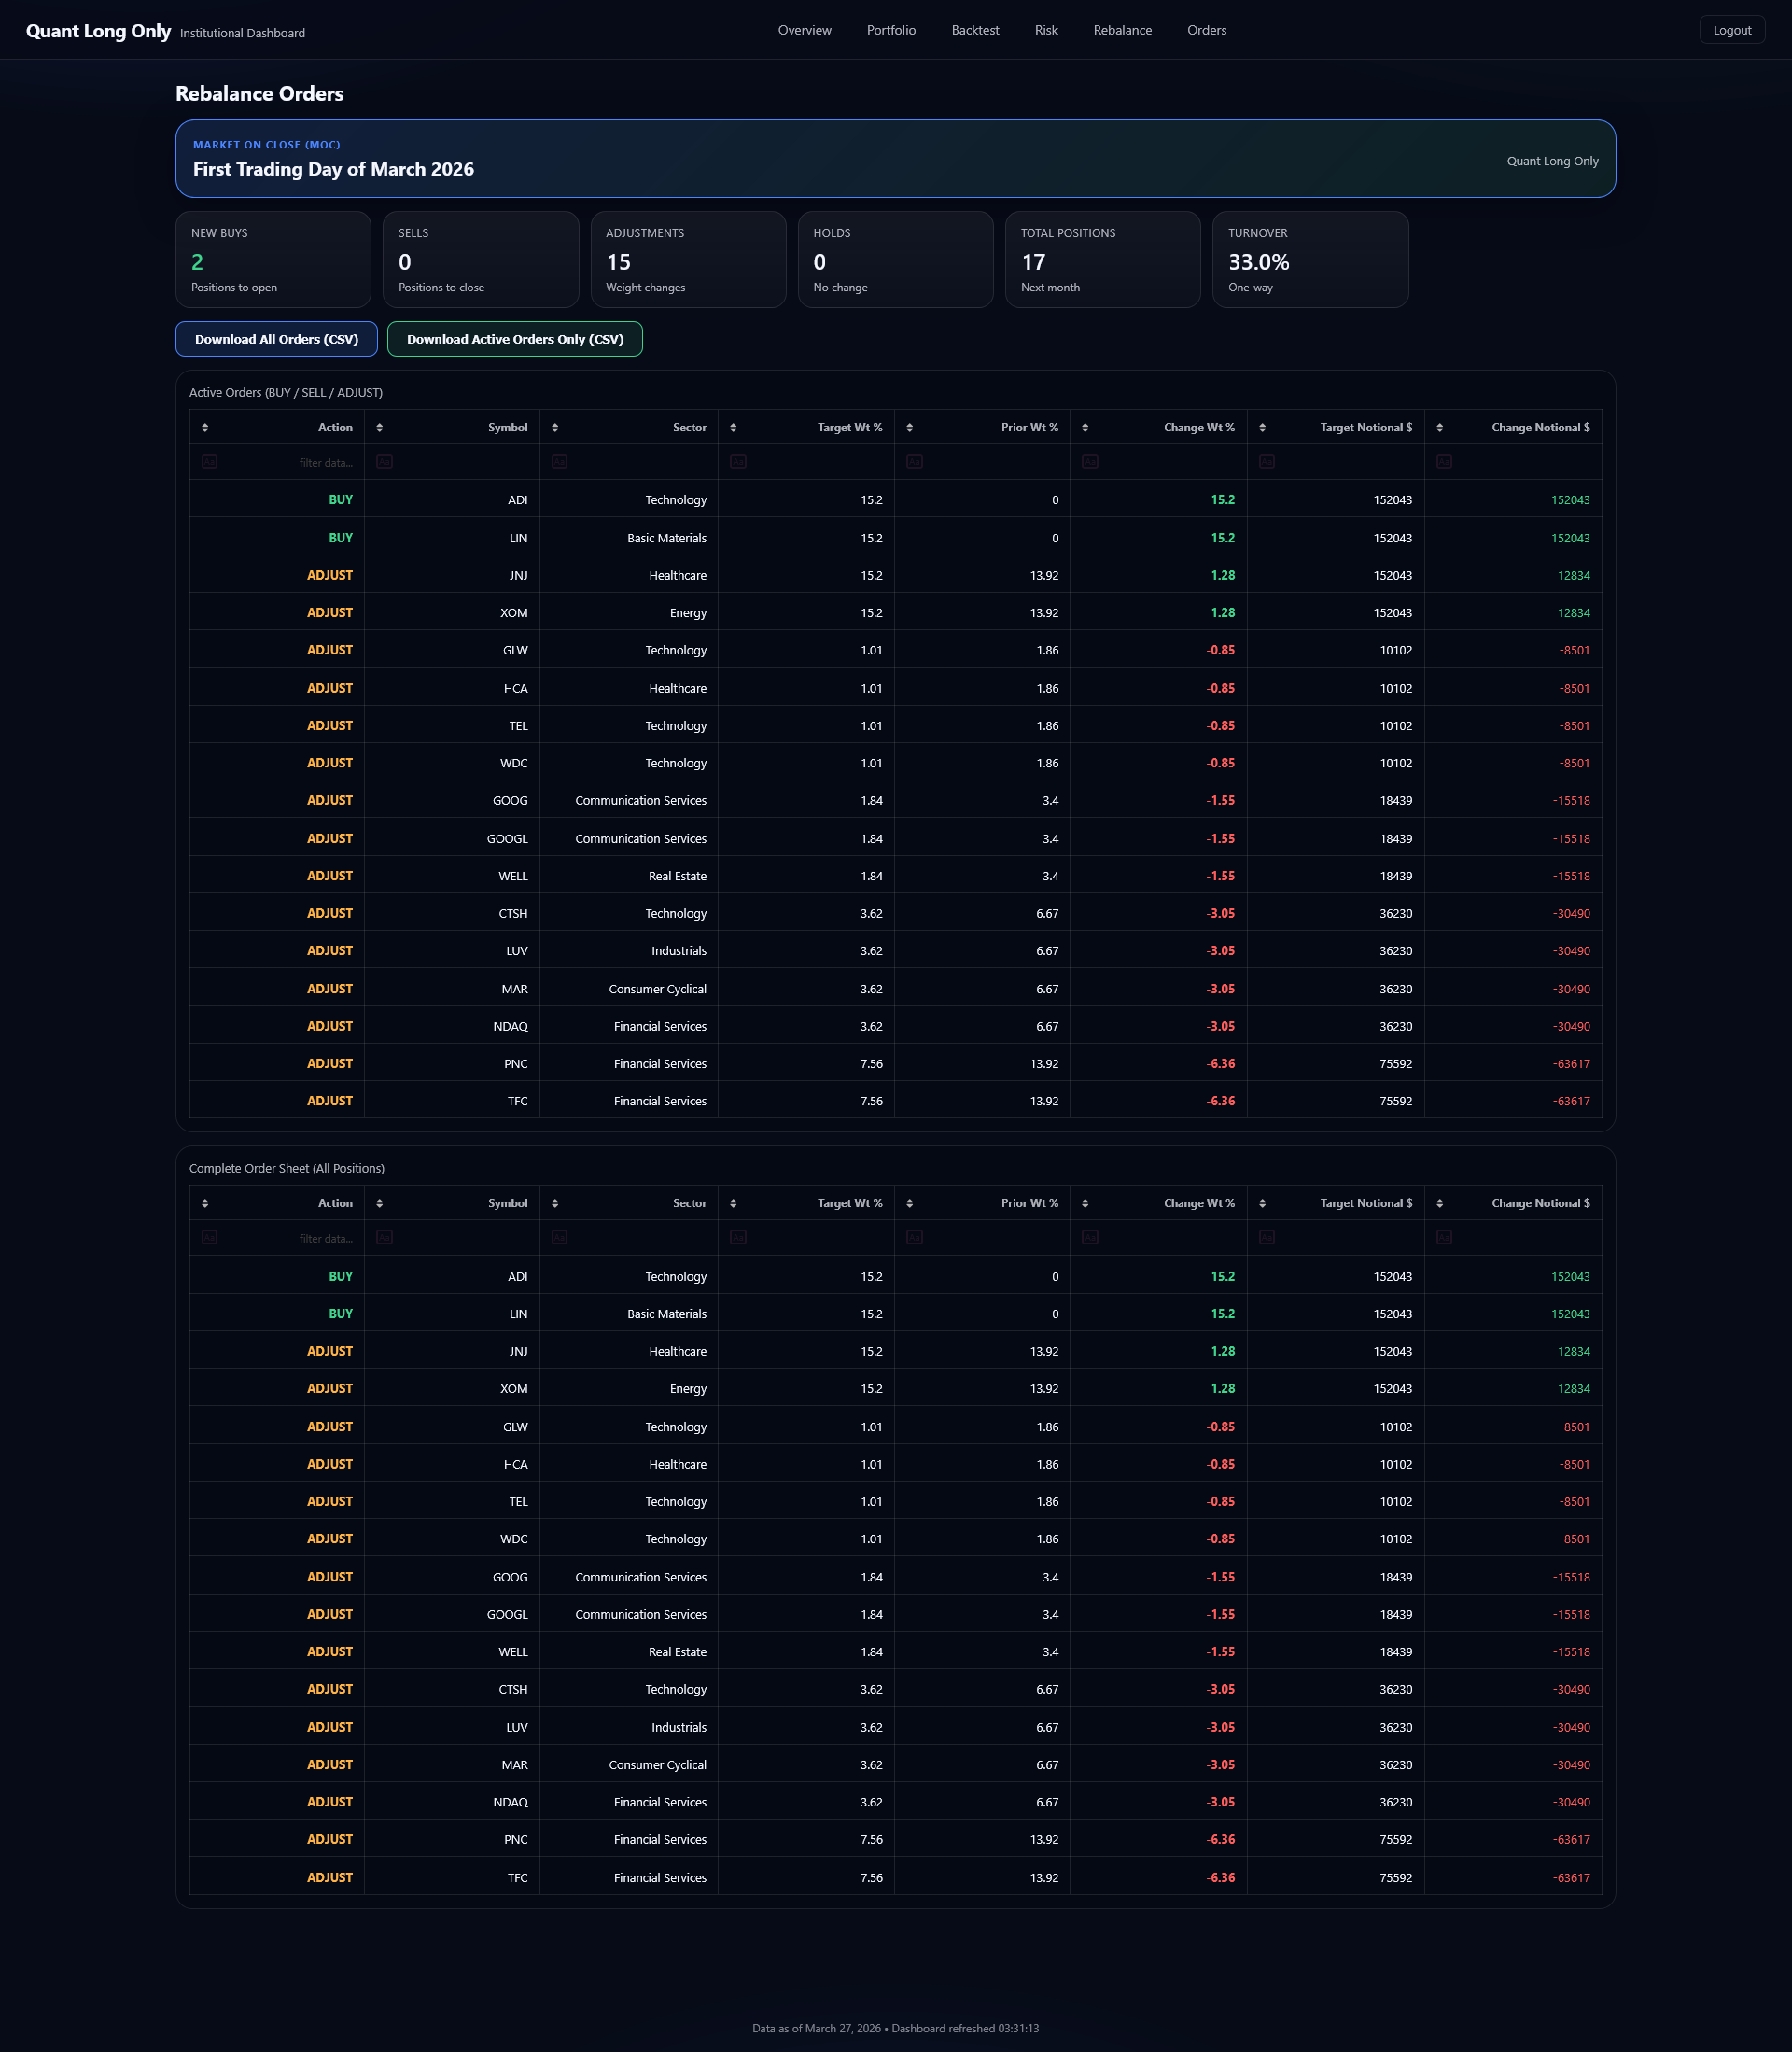
Task: Toggle case sensitivity for Complete Sheet Change Wt filter
Action: [x=1090, y=1238]
